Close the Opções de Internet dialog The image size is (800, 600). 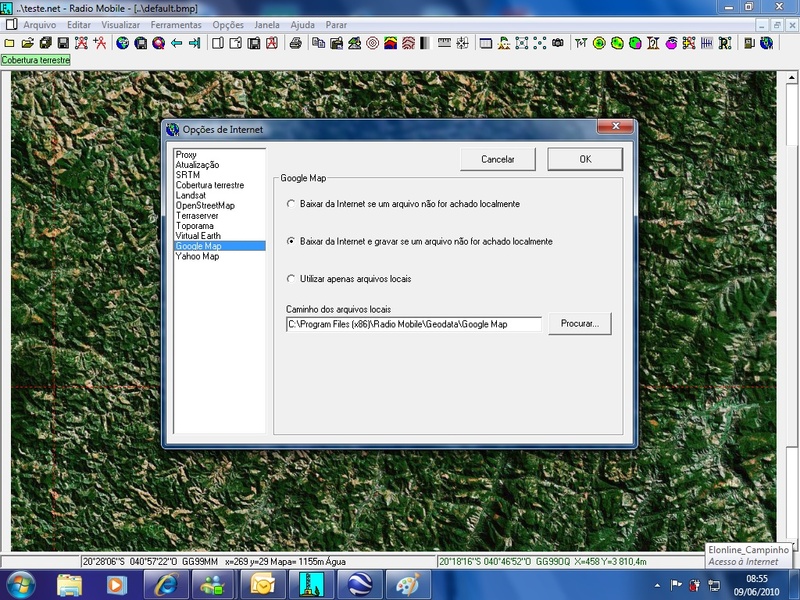(x=615, y=126)
